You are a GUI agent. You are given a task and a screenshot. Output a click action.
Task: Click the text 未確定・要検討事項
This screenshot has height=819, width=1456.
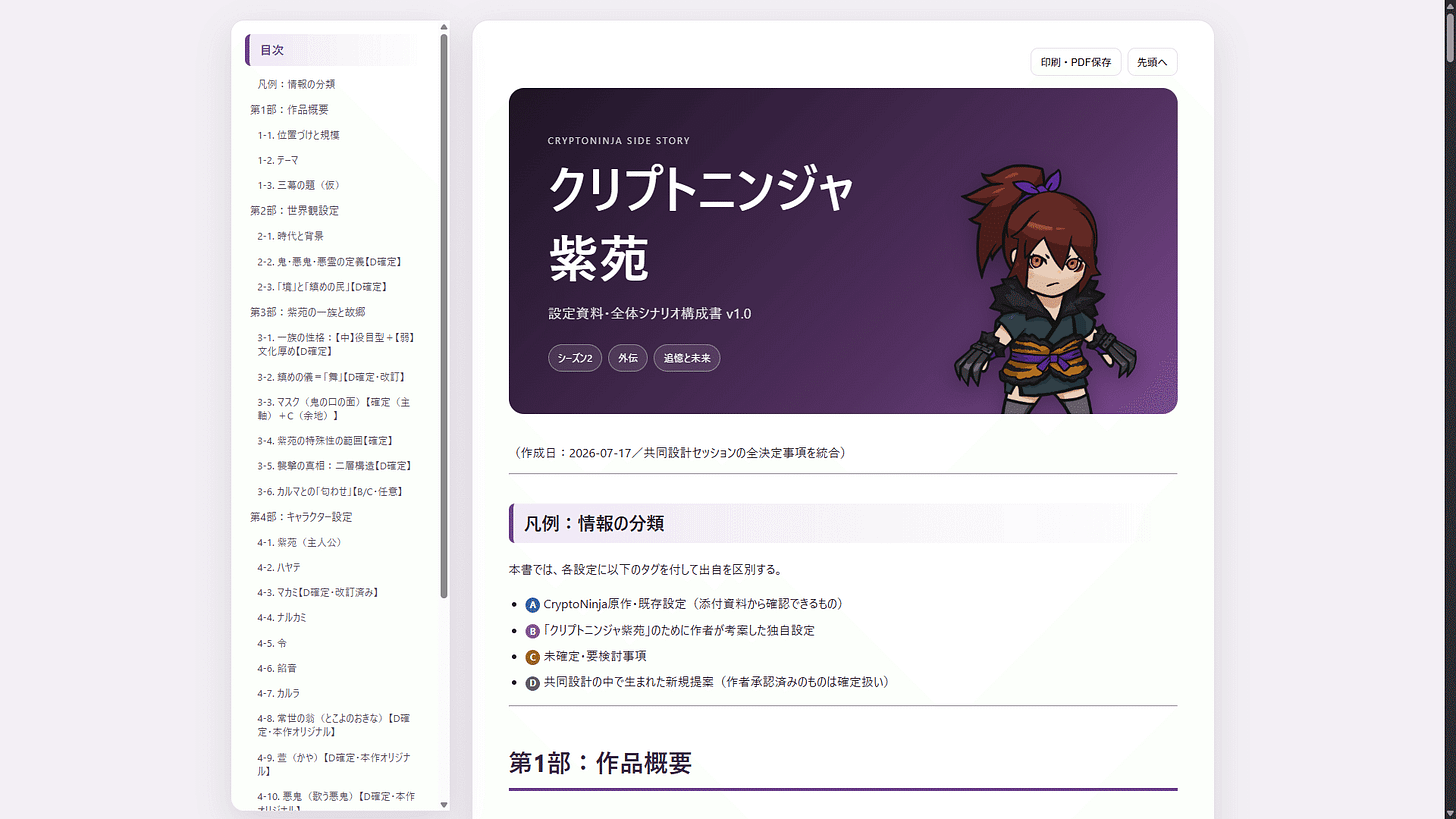coord(595,657)
